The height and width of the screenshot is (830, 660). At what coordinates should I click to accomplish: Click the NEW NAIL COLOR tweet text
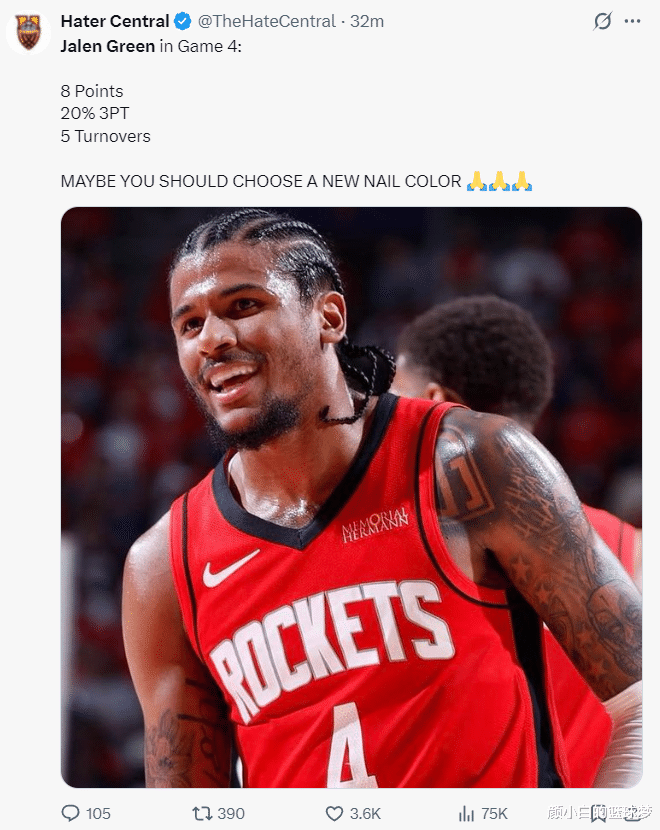[392, 181]
